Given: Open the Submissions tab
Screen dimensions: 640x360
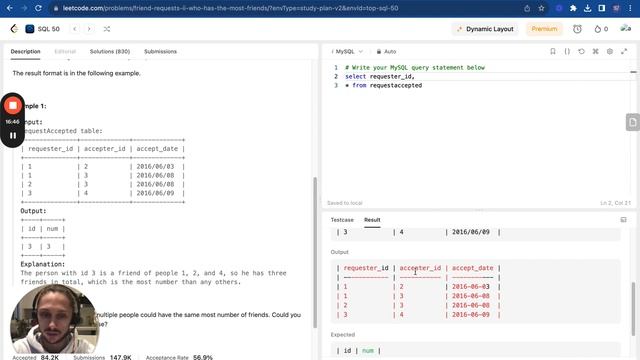Looking at the screenshot, I should [160, 51].
